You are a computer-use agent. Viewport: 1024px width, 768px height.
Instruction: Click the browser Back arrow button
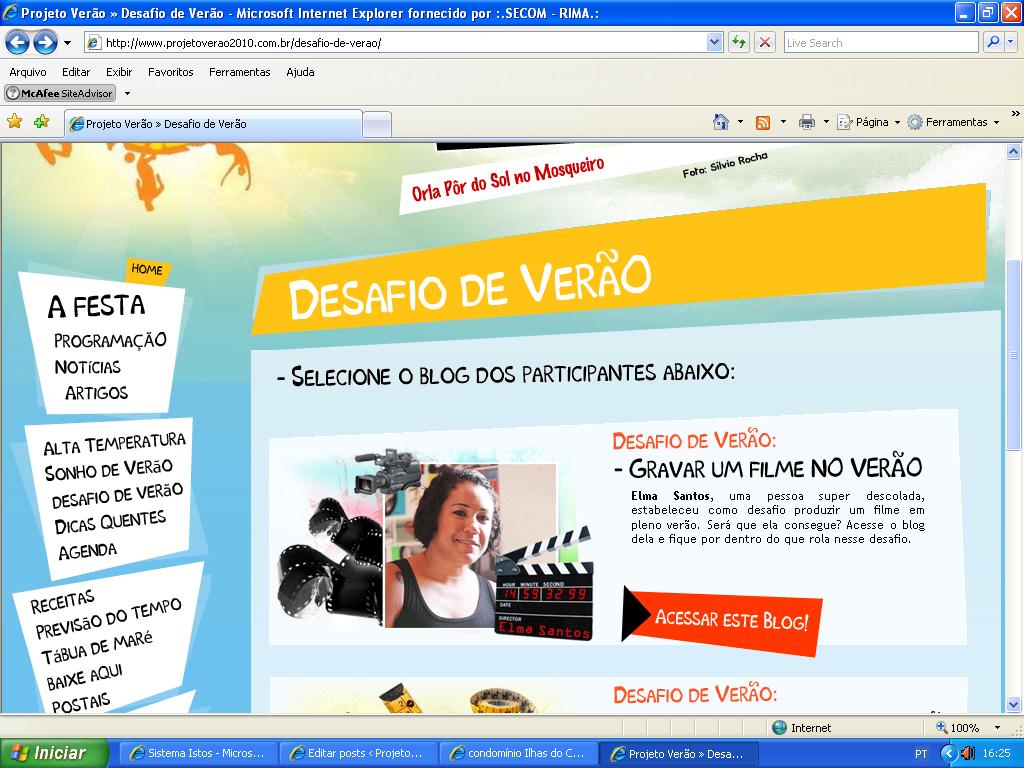pyautogui.click(x=17, y=42)
